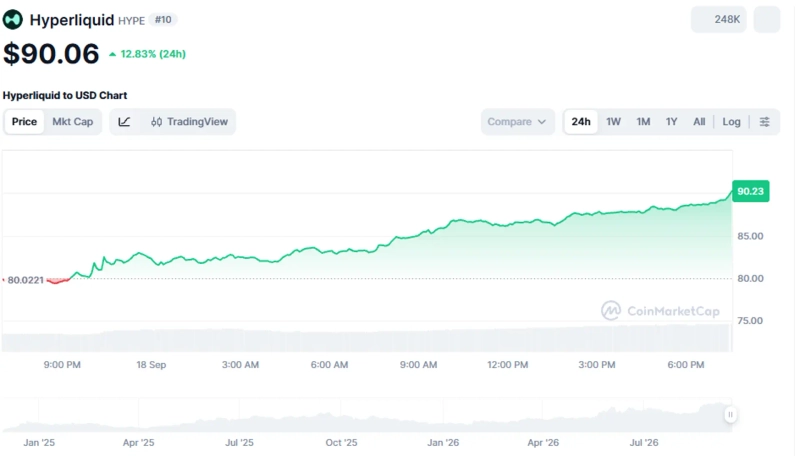The height and width of the screenshot is (456, 800).
Task: Click the 9:00 PM axis label
Action: (x=62, y=365)
